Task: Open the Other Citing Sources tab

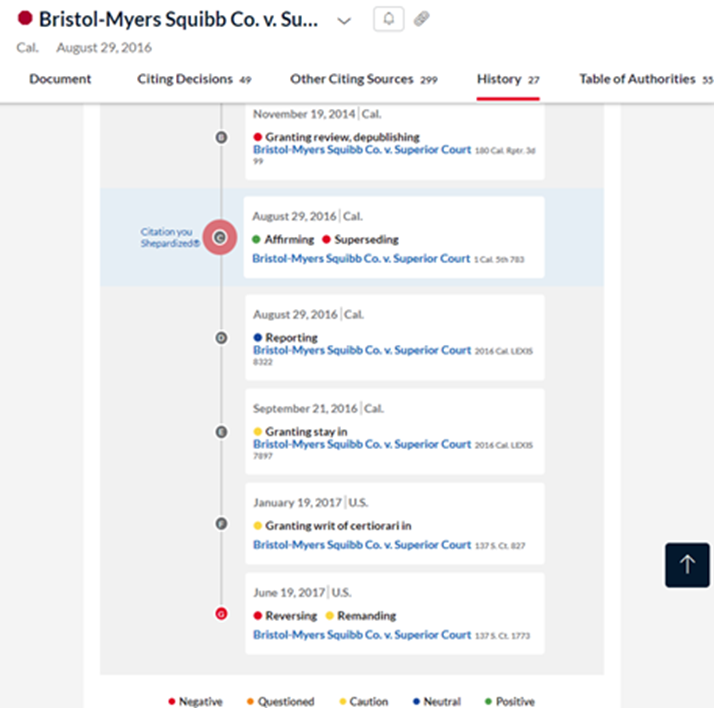Action: coord(364,79)
